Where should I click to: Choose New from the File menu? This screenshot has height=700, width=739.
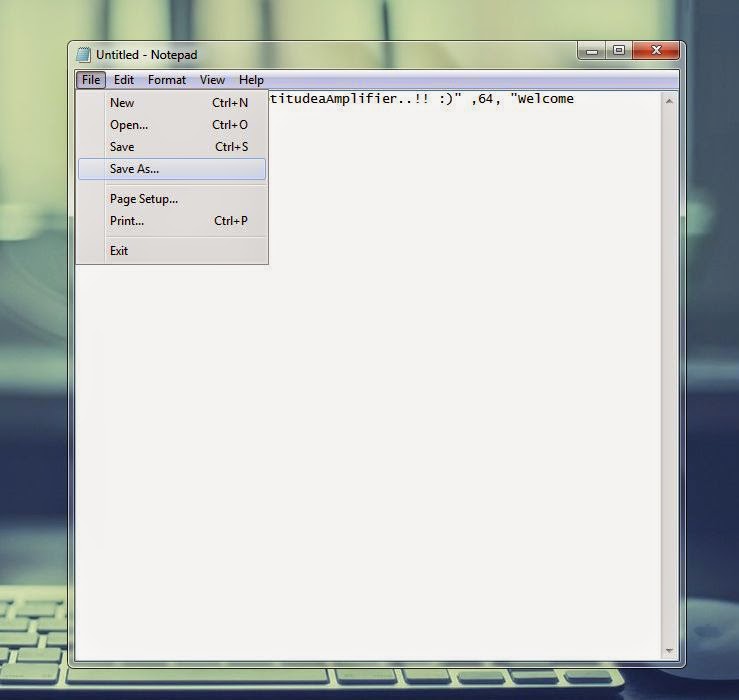172,103
